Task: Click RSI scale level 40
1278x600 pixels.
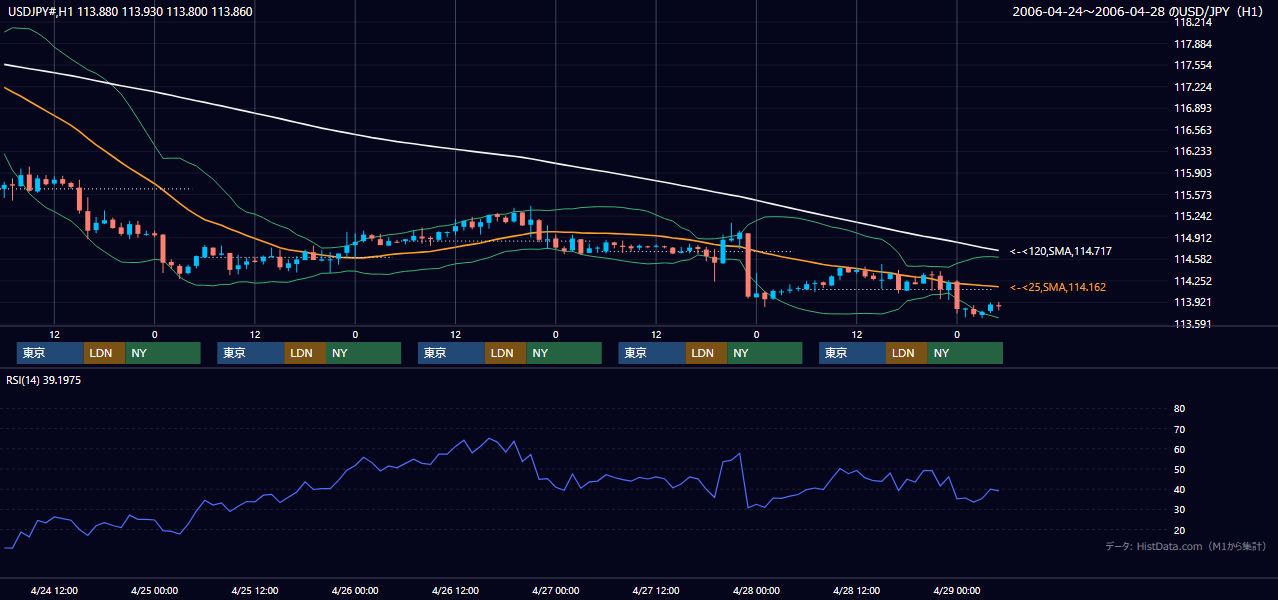Action: (x=1179, y=489)
